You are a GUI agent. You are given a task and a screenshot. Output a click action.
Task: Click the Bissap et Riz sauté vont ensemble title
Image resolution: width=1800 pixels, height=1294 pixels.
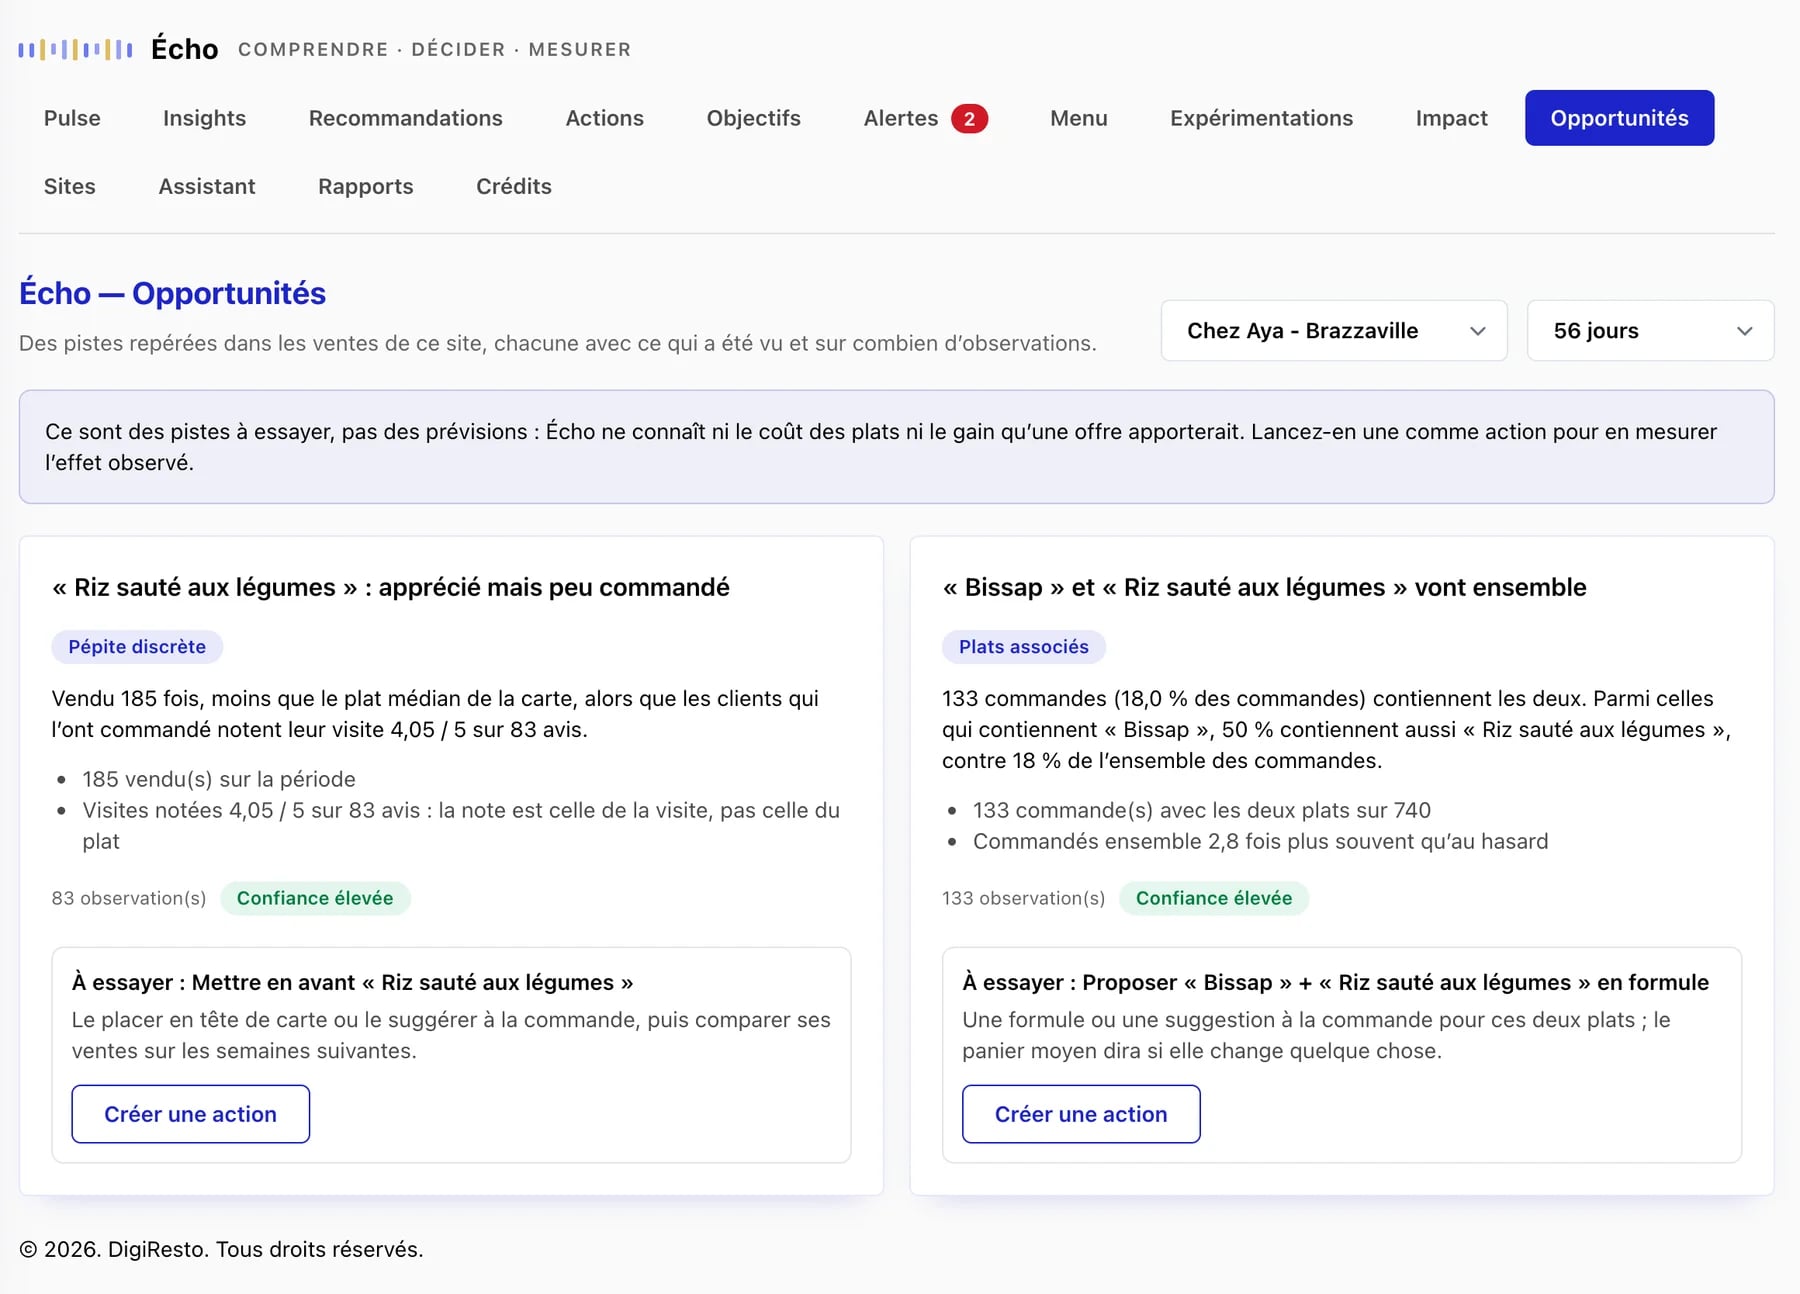pos(1264,587)
